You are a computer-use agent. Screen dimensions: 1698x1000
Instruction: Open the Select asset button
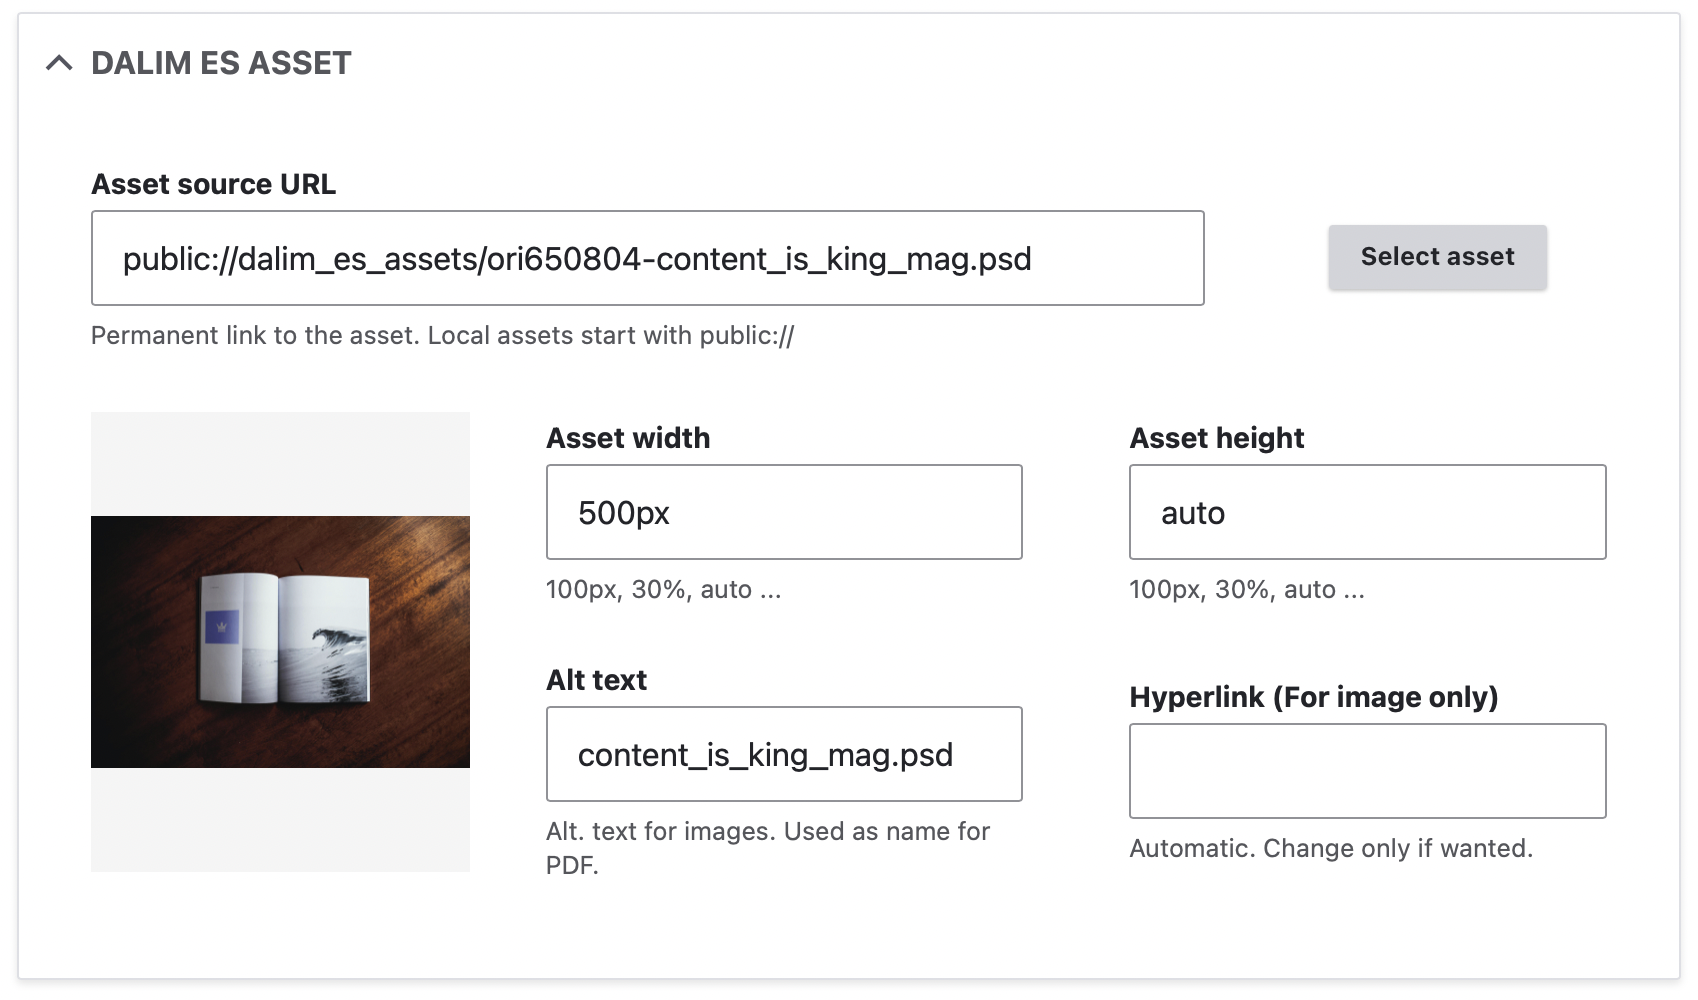(x=1437, y=257)
